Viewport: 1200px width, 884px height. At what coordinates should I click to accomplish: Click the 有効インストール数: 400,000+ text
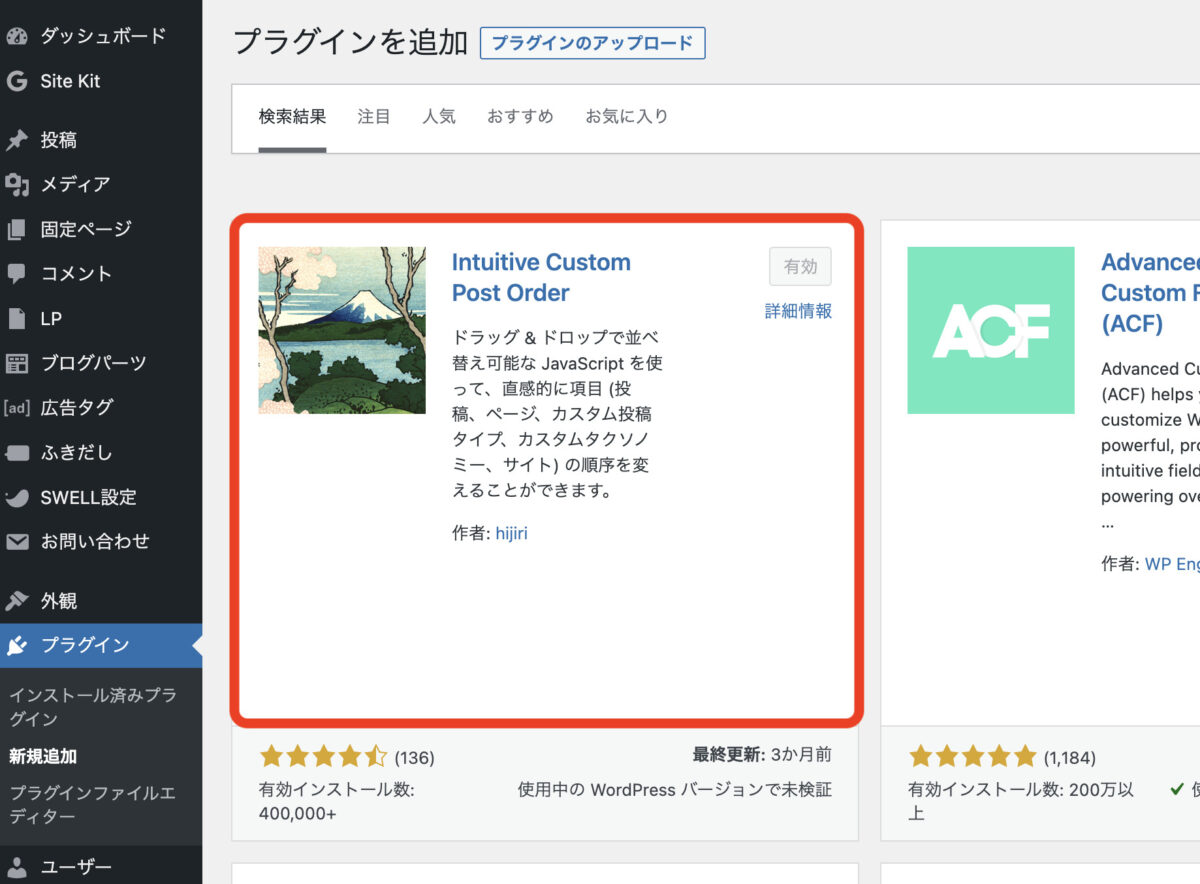337,802
